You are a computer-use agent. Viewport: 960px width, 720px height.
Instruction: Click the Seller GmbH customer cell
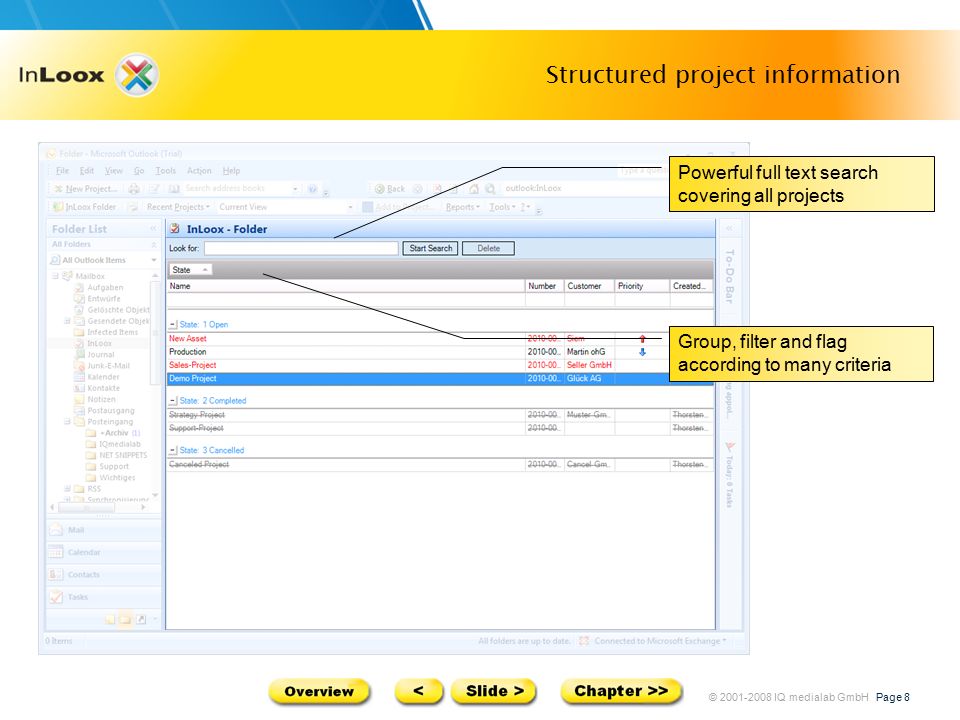click(x=589, y=365)
